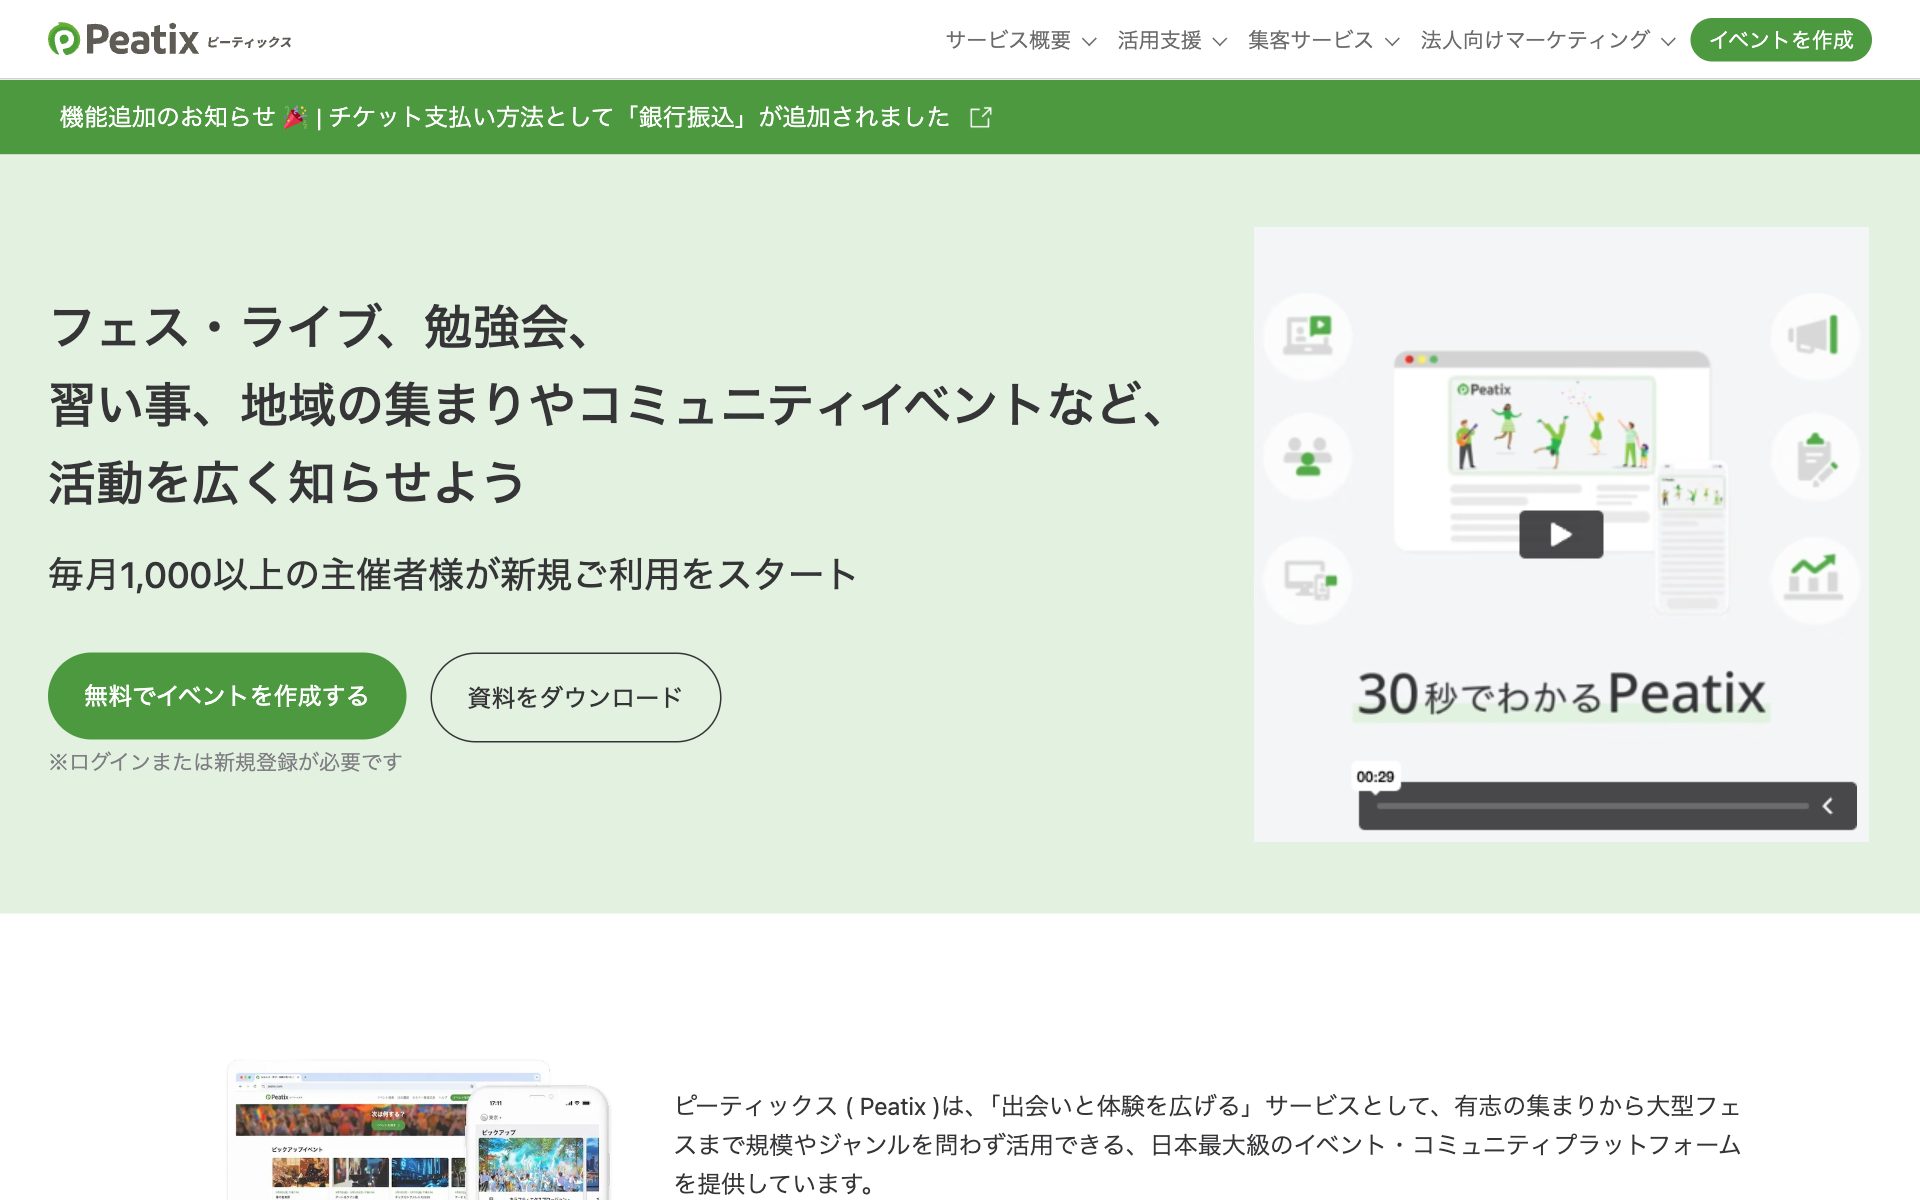The height and width of the screenshot is (1200, 1920).
Task: Open the 法人向けマーケティング menu
Action: (1547, 40)
